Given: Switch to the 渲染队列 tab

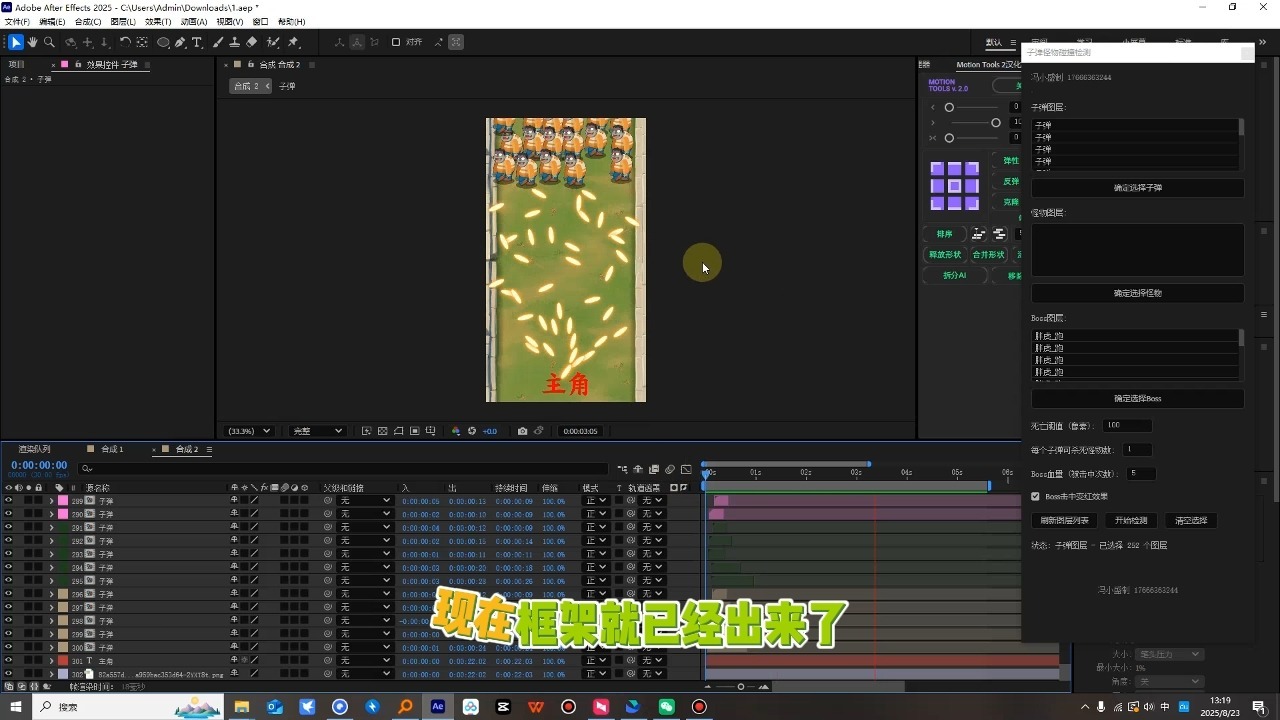Looking at the screenshot, I should pos(34,449).
